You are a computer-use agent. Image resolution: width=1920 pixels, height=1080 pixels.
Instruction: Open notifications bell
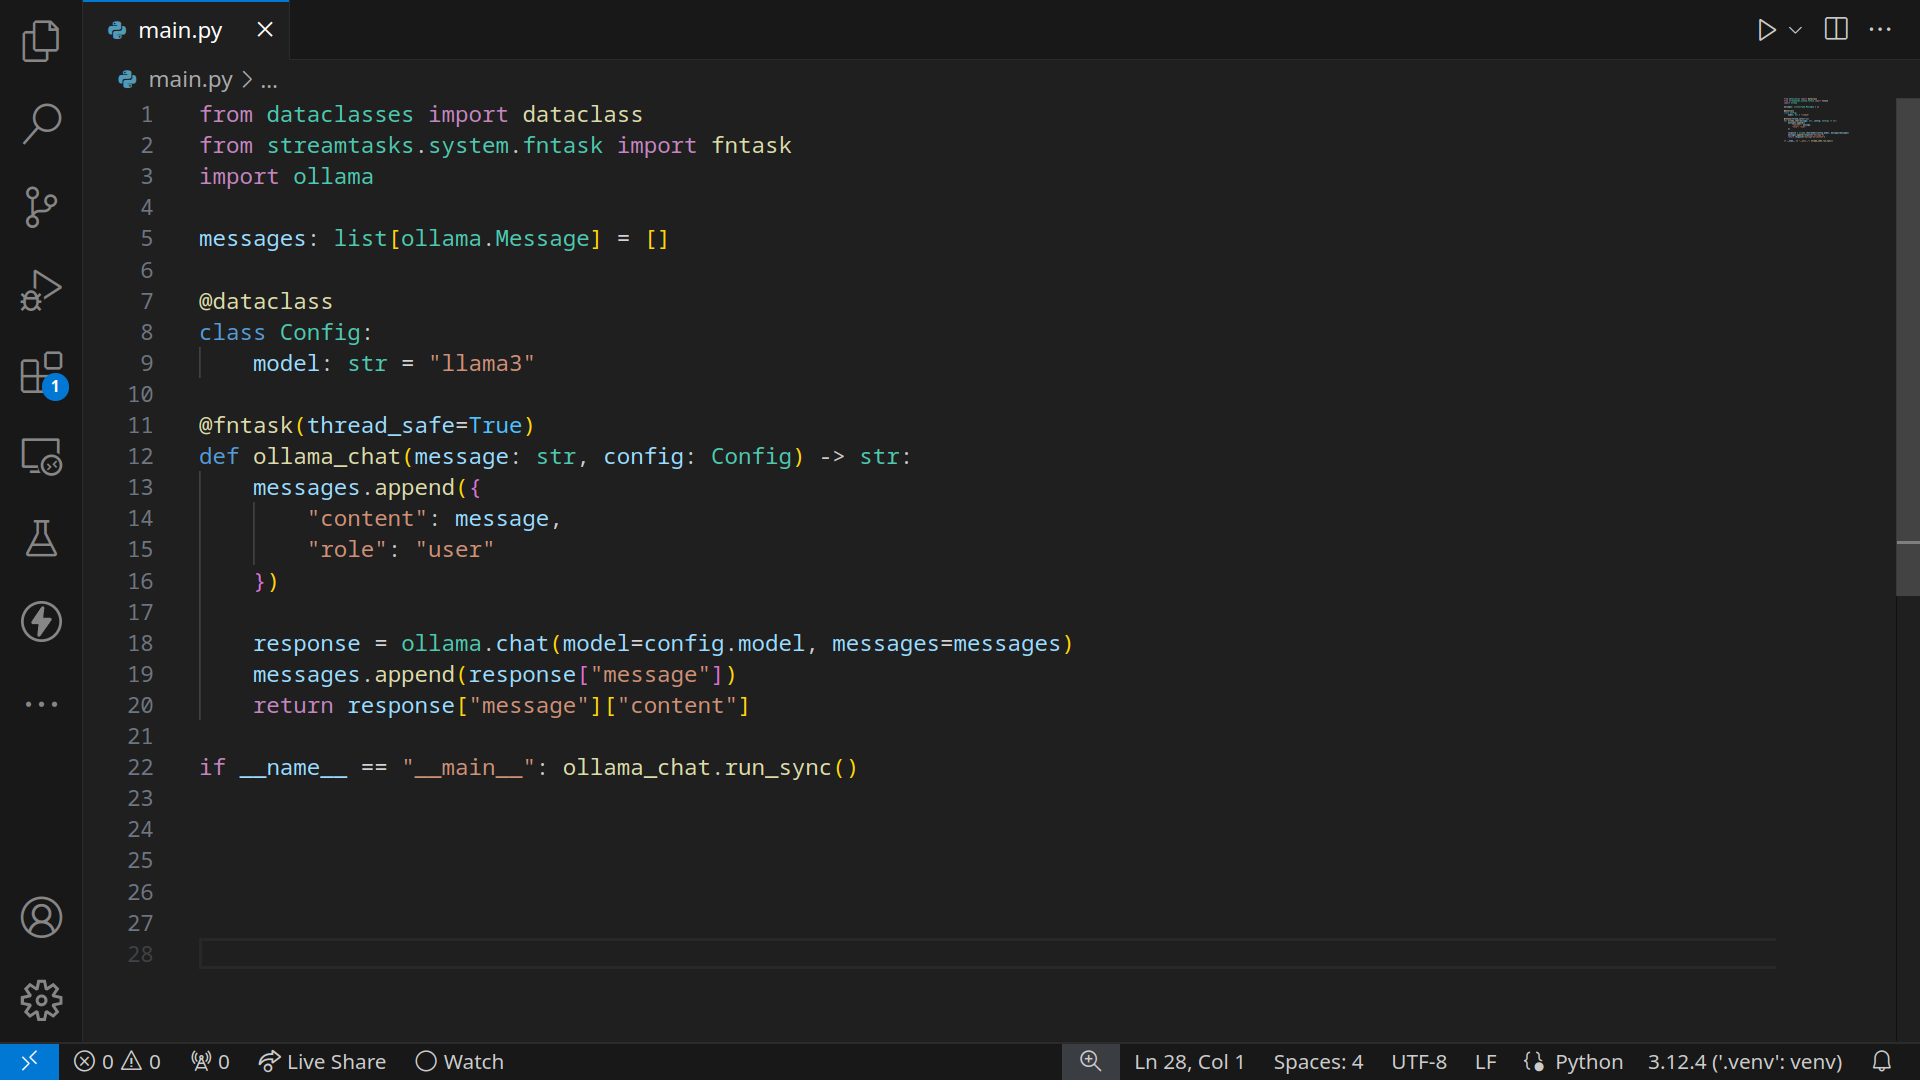coord(1881,1061)
